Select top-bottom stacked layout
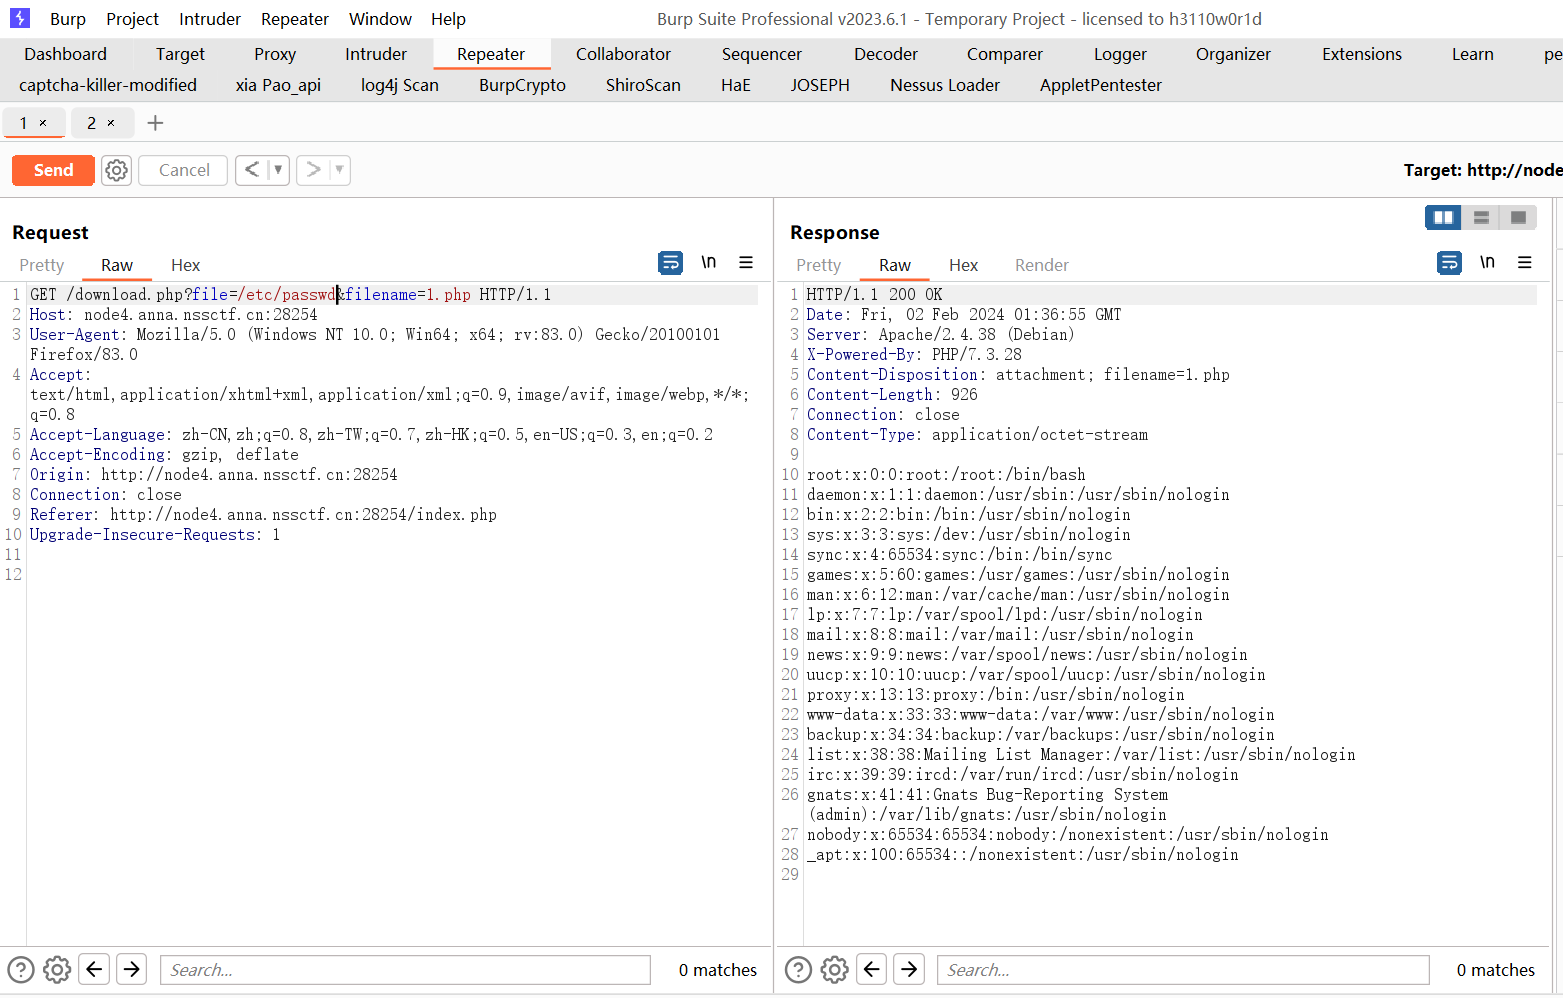Image resolution: width=1563 pixels, height=998 pixels. 1481,217
